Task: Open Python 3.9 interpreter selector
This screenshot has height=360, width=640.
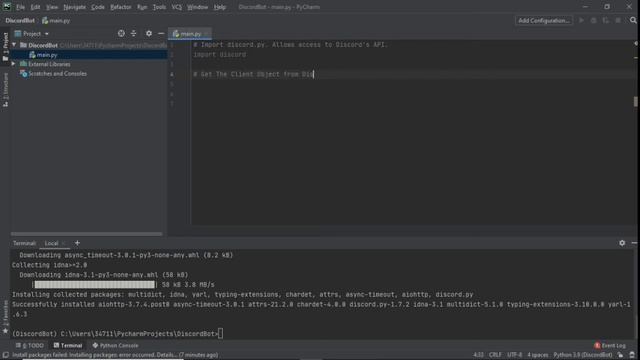Action: [x=582, y=355]
